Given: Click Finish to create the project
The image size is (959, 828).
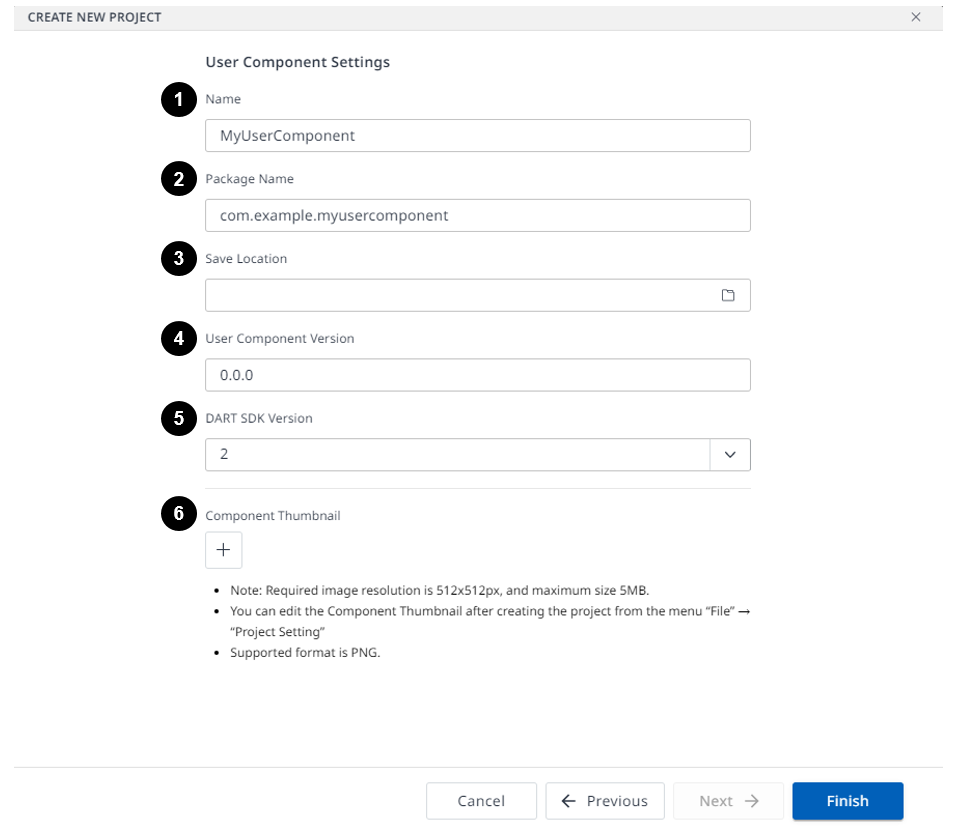Looking at the screenshot, I should pos(848,801).
